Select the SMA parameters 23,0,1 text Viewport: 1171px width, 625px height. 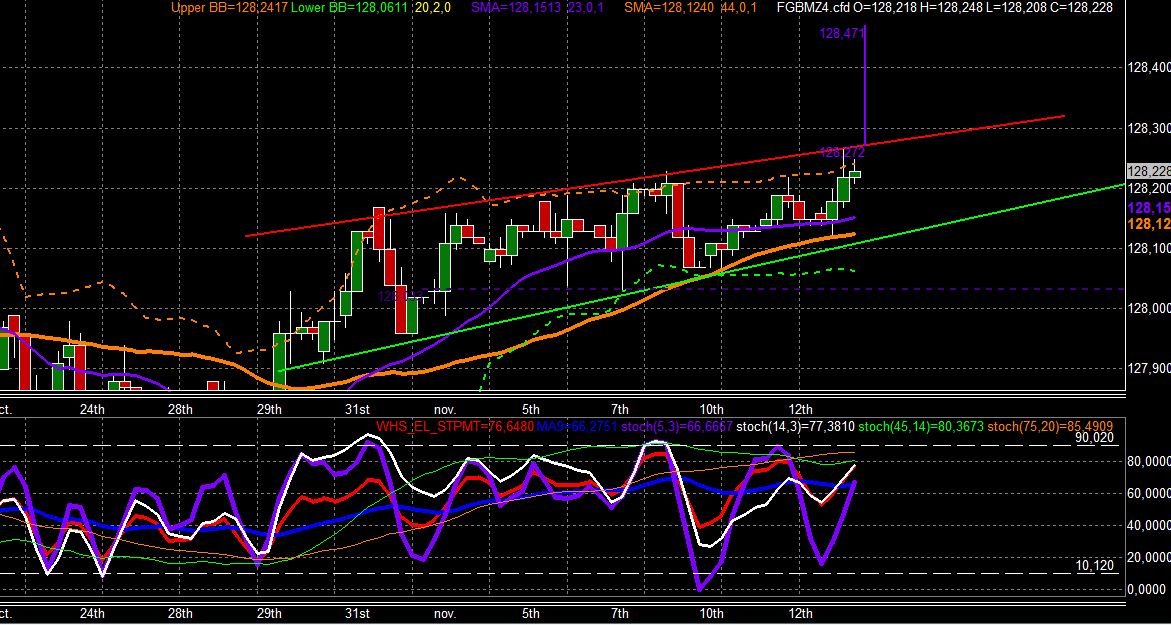[x=585, y=7]
